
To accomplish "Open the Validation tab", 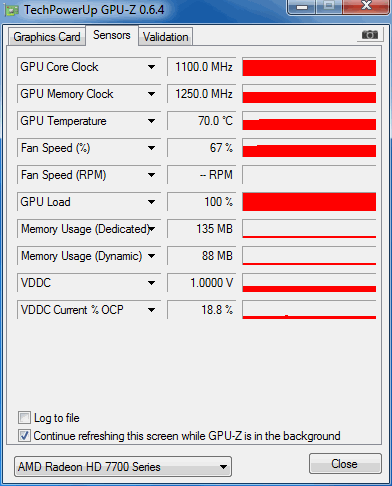I will 166,37.
